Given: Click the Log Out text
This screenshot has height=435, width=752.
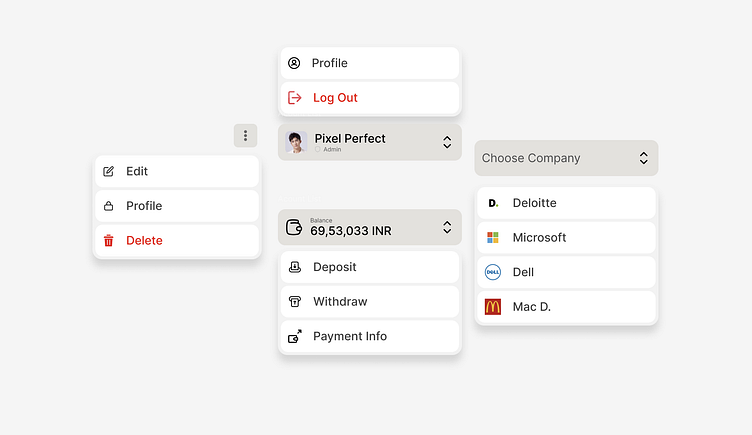Looking at the screenshot, I should click(335, 98).
